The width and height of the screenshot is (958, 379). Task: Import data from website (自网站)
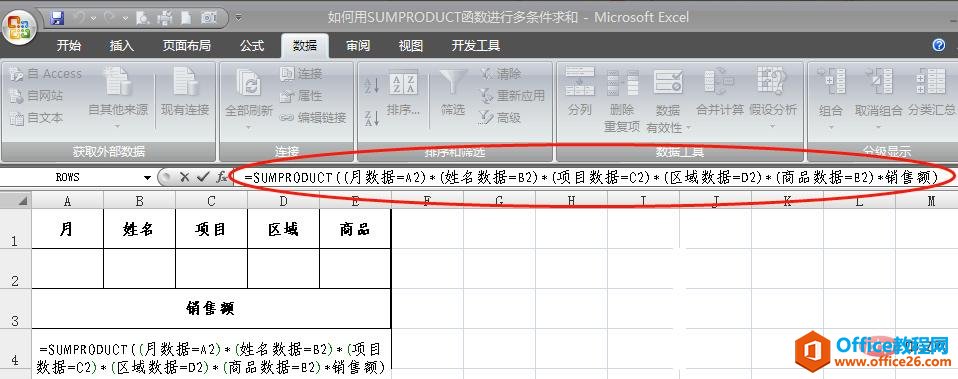pos(37,95)
